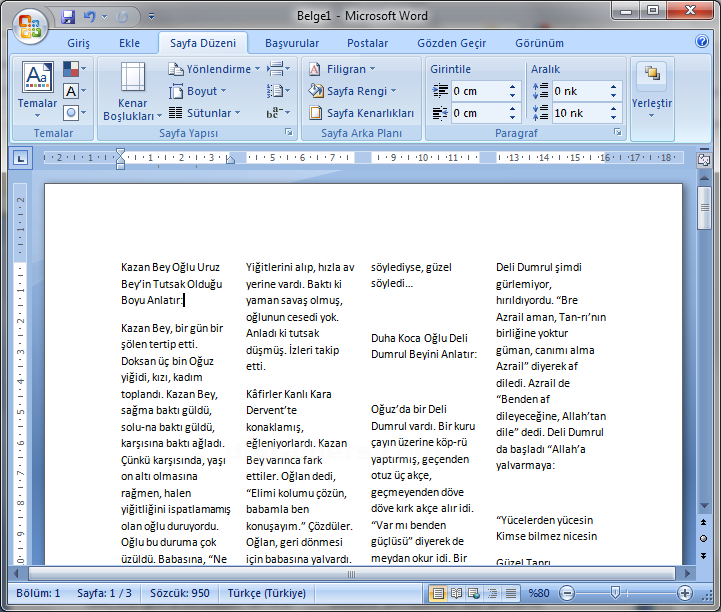This screenshot has width=721, height=612.
Task: Click horizontal scrollbar right arrow
Action: pos(687,573)
